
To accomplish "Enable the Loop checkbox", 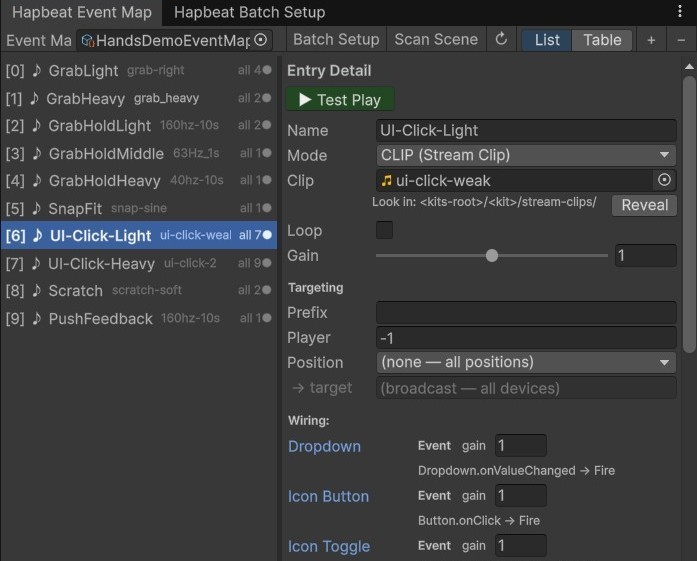I will [x=385, y=230].
